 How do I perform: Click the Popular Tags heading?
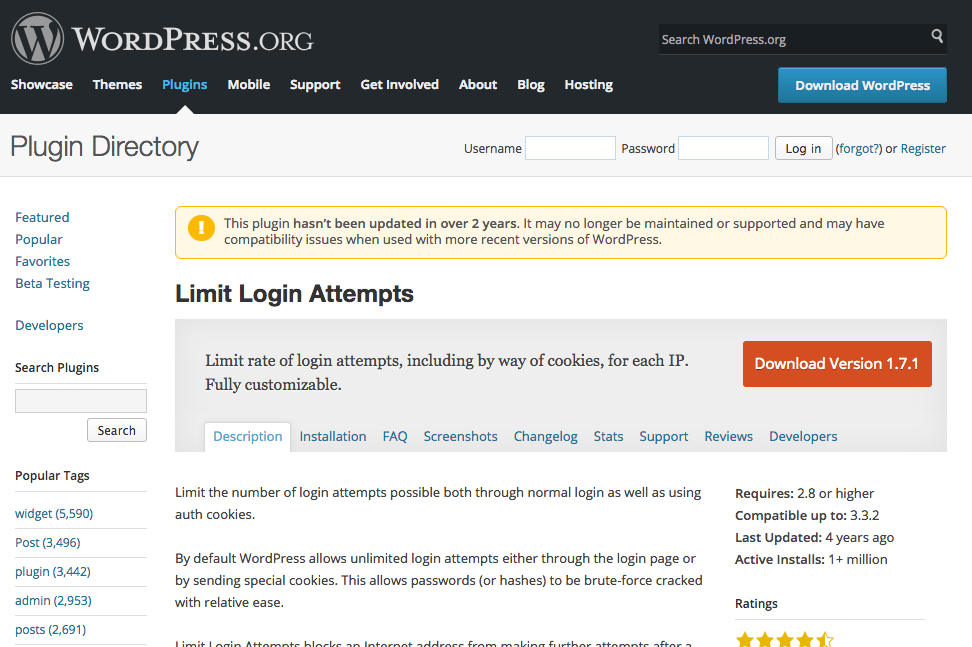52,475
